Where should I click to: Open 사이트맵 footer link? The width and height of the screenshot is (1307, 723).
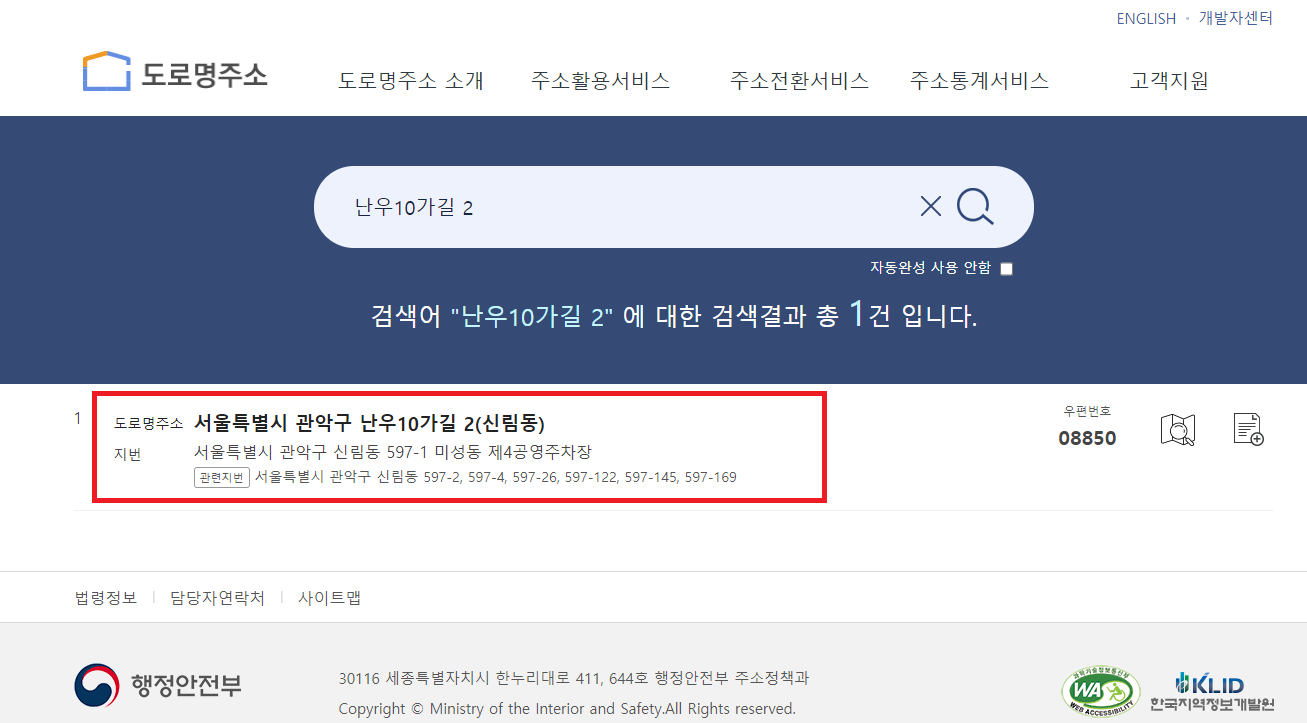tap(329, 598)
